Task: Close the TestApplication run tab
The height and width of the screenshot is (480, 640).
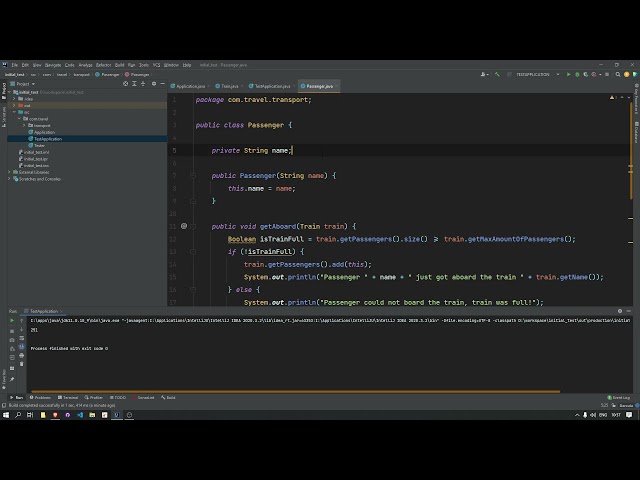Action: pyautogui.click(x=61, y=311)
